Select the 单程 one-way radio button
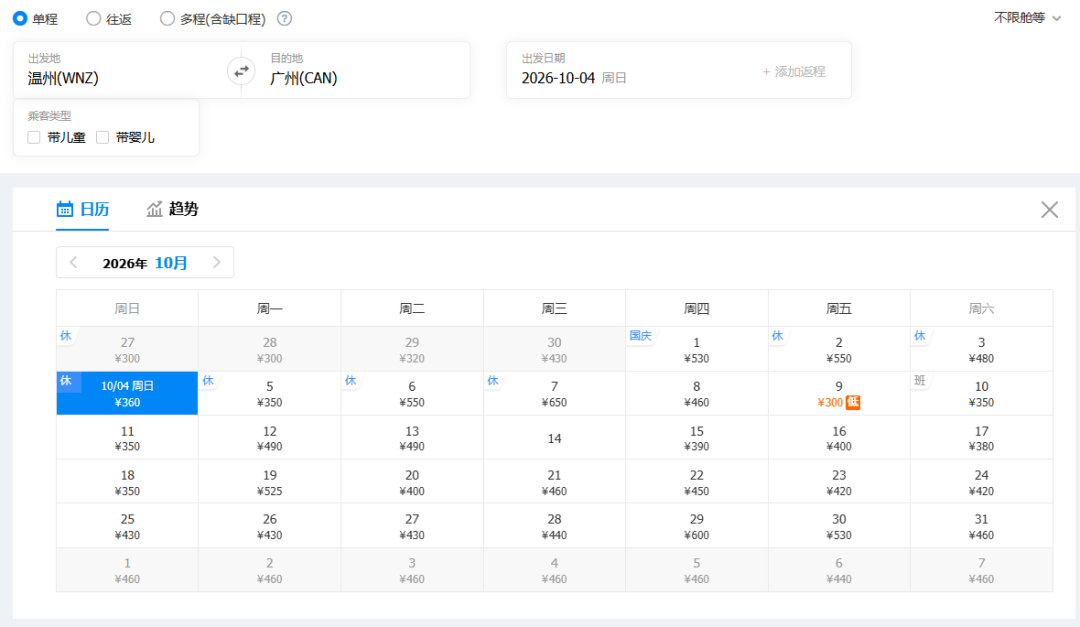Viewport: 1080px width, 627px height. 20,19
